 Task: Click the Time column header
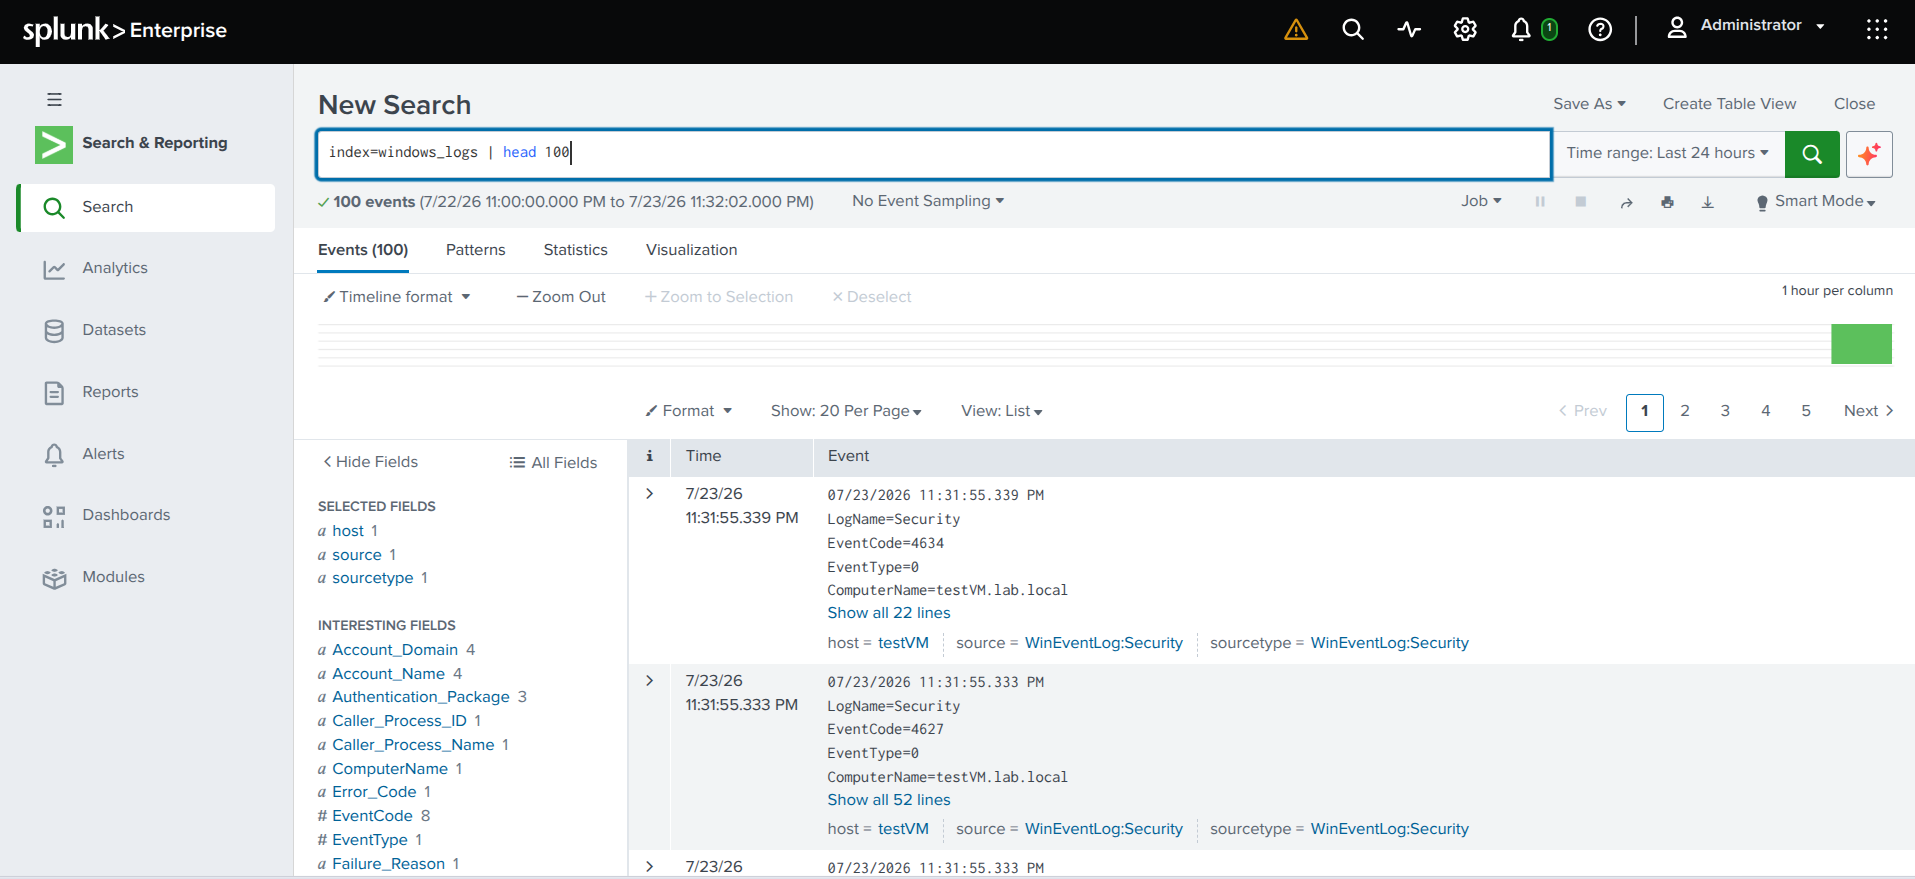click(x=704, y=456)
